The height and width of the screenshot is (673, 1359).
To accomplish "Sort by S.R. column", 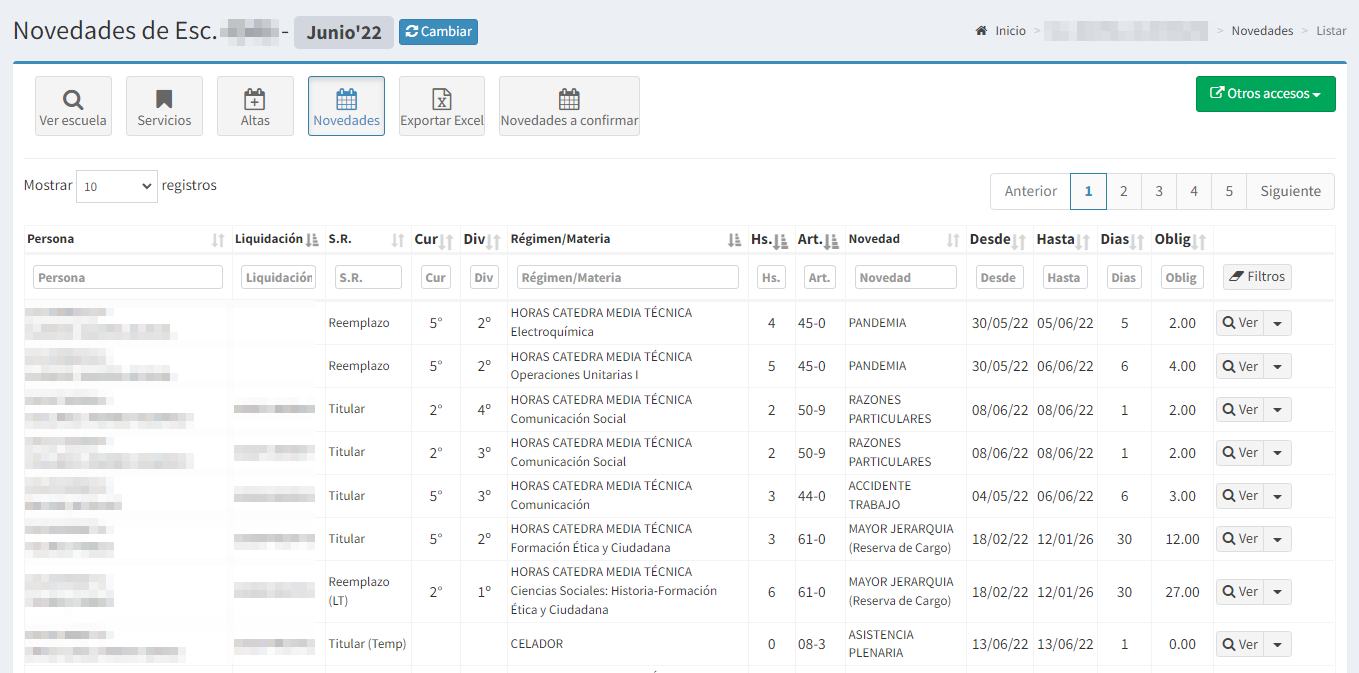I will point(367,239).
